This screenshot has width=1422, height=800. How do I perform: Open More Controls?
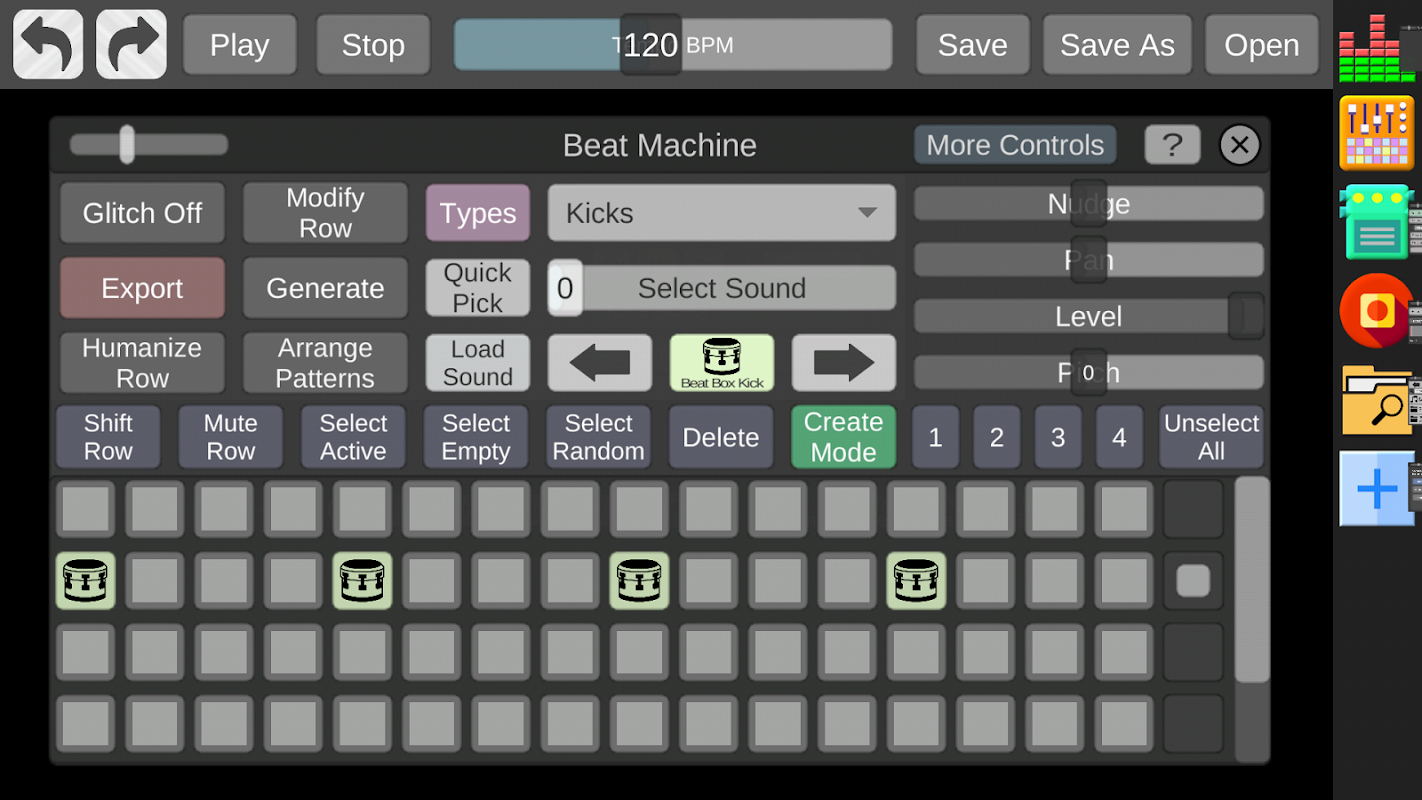pos(1015,145)
